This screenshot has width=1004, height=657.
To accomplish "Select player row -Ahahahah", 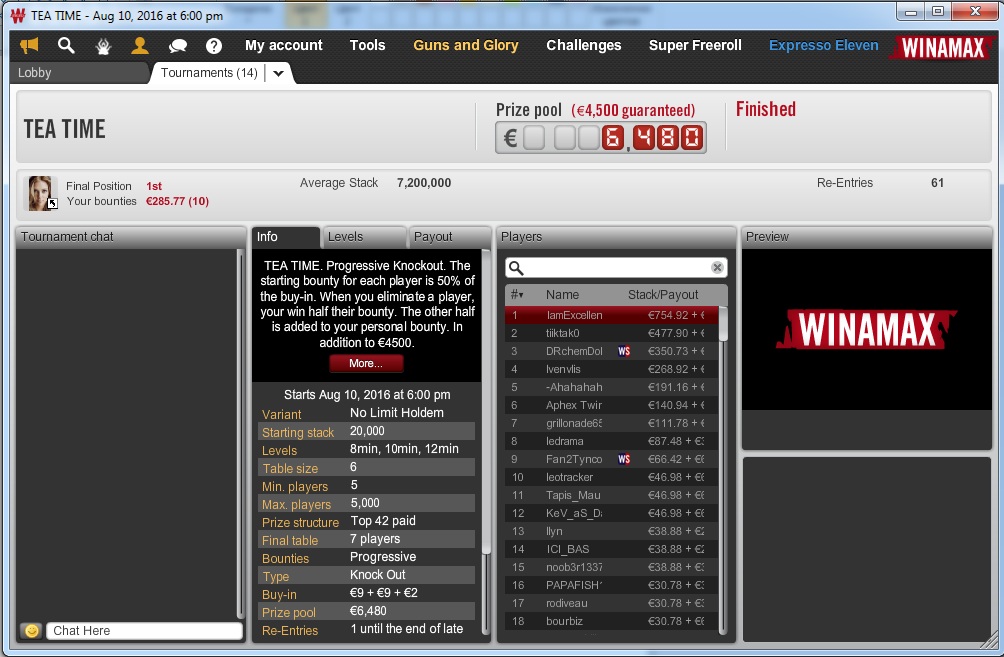I will coord(611,387).
